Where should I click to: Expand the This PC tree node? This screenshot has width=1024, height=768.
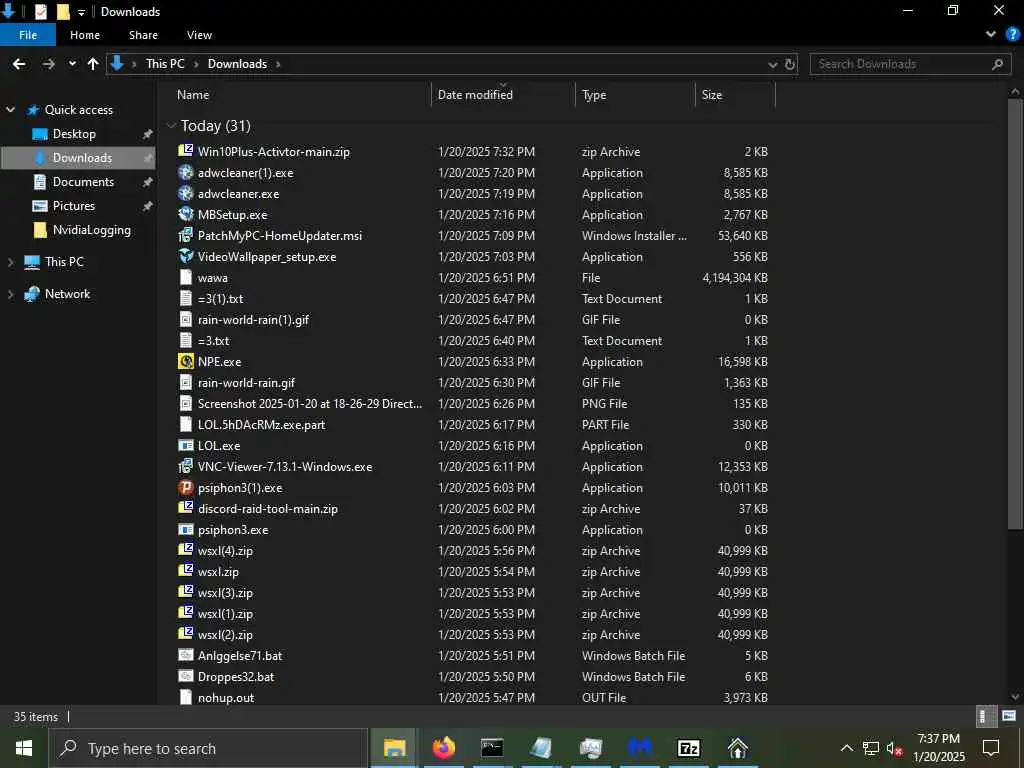[x=10, y=262]
